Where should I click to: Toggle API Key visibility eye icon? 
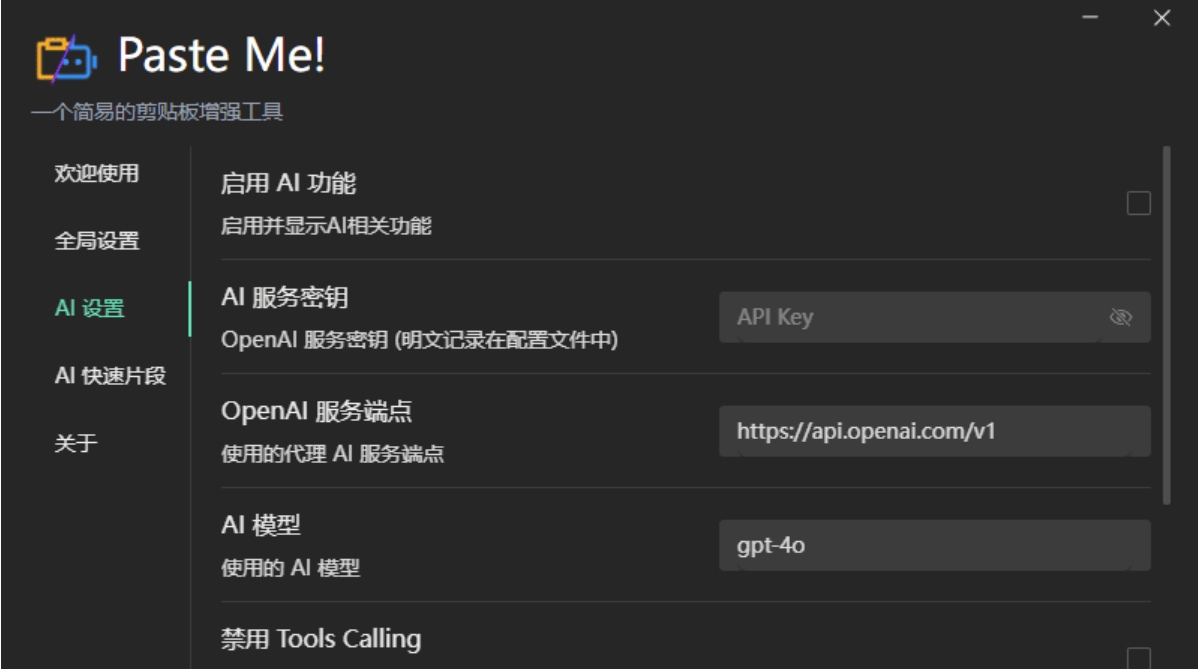1120,318
